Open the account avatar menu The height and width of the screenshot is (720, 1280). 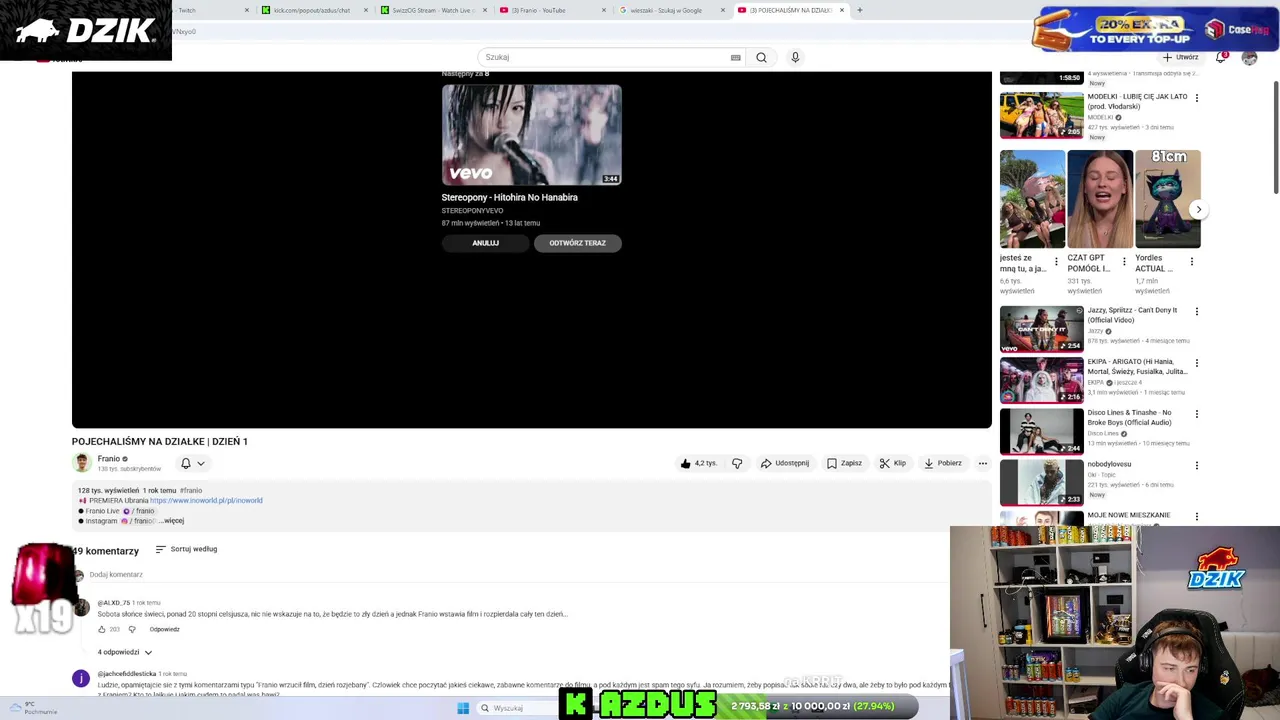(1249, 57)
